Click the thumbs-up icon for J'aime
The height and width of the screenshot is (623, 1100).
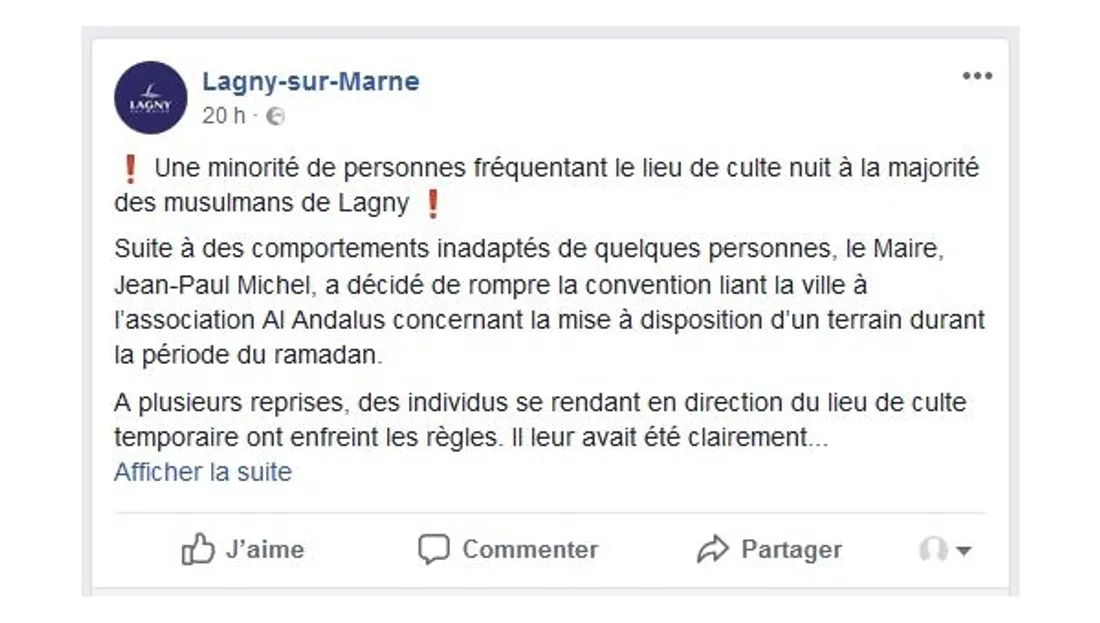198,549
